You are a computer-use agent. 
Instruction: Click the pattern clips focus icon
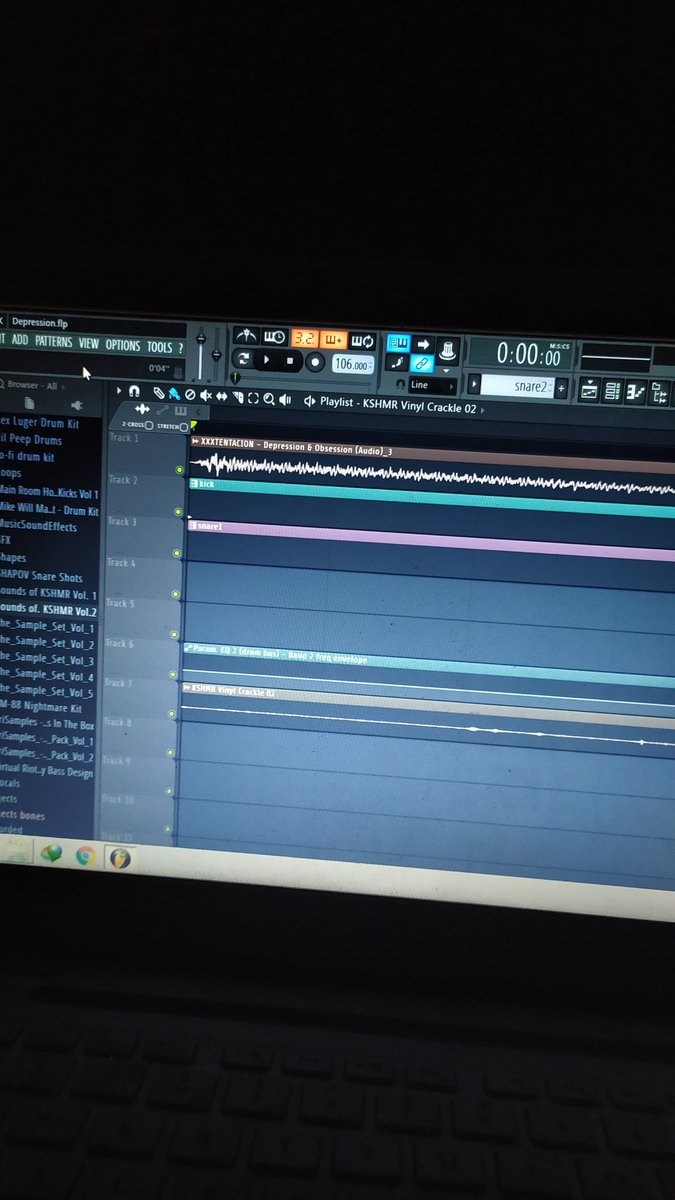pyautogui.click(x=181, y=411)
